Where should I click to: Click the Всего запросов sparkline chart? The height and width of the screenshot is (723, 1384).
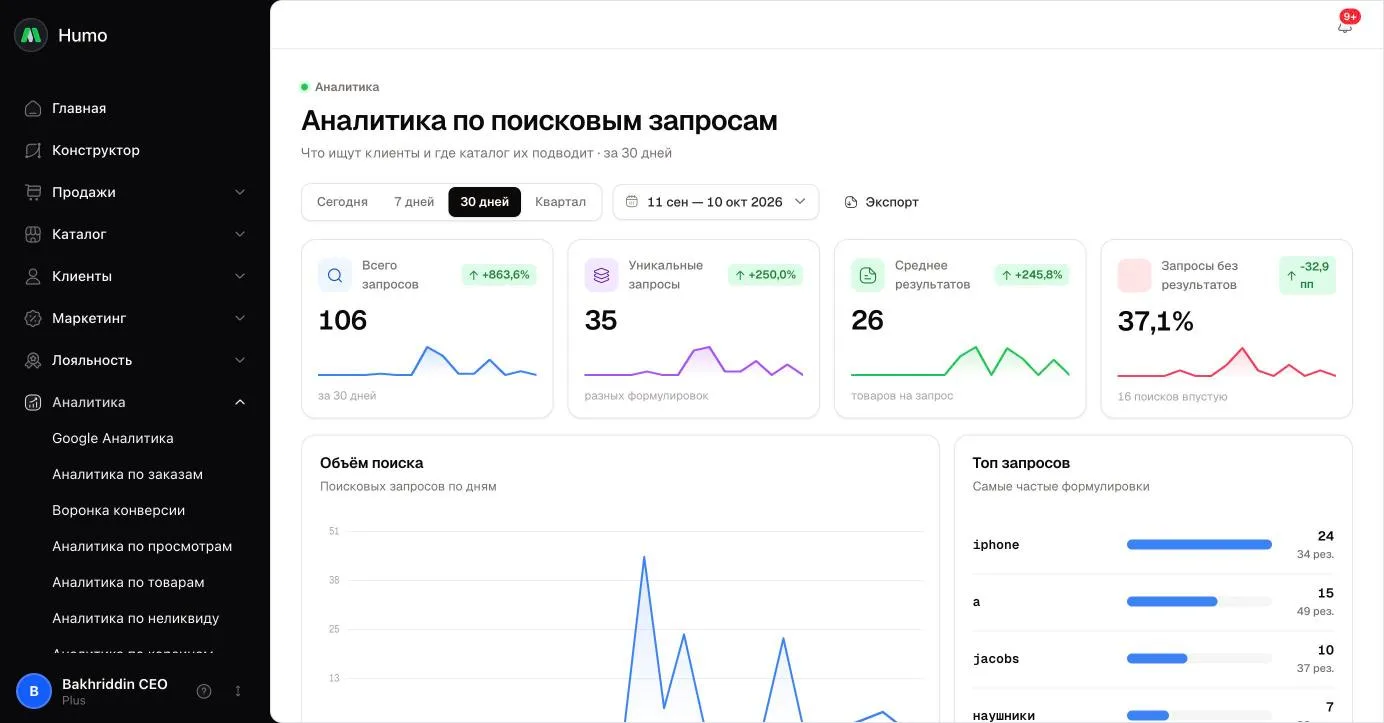tap(427, 361)
